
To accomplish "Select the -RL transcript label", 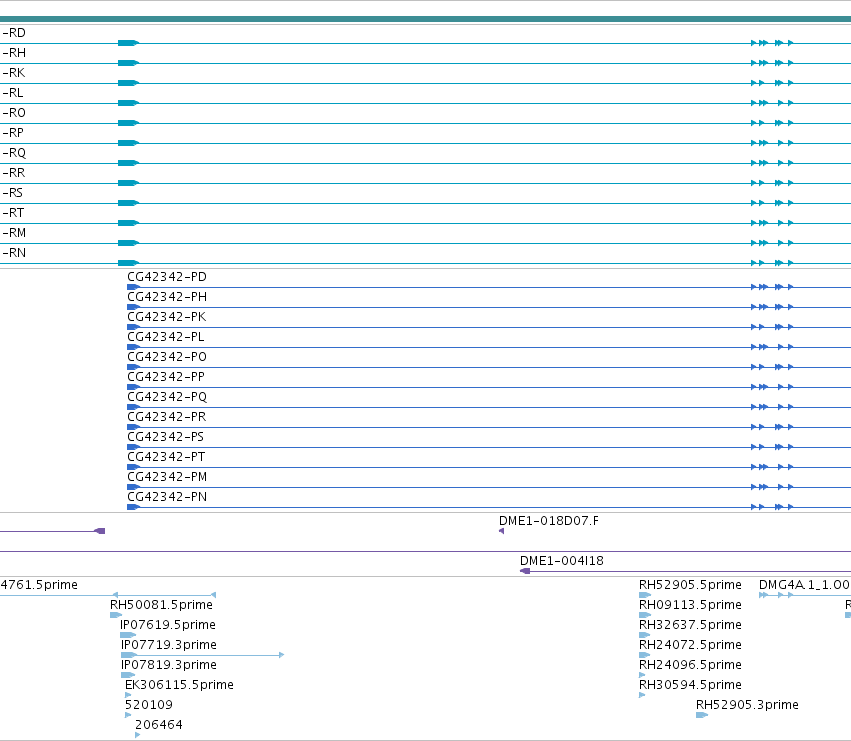I will pyautogui.click(x=13, y=93).
